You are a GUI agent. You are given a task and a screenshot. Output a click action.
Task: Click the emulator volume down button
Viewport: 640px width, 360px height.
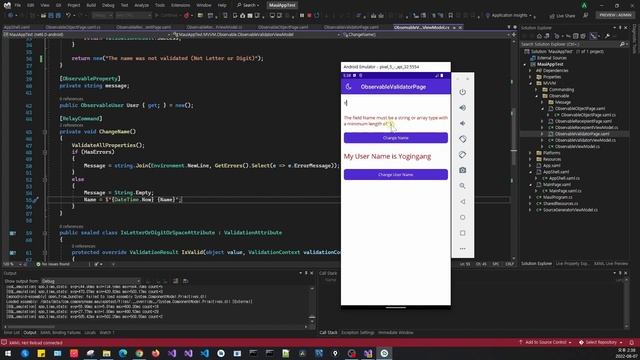[462, 123]
